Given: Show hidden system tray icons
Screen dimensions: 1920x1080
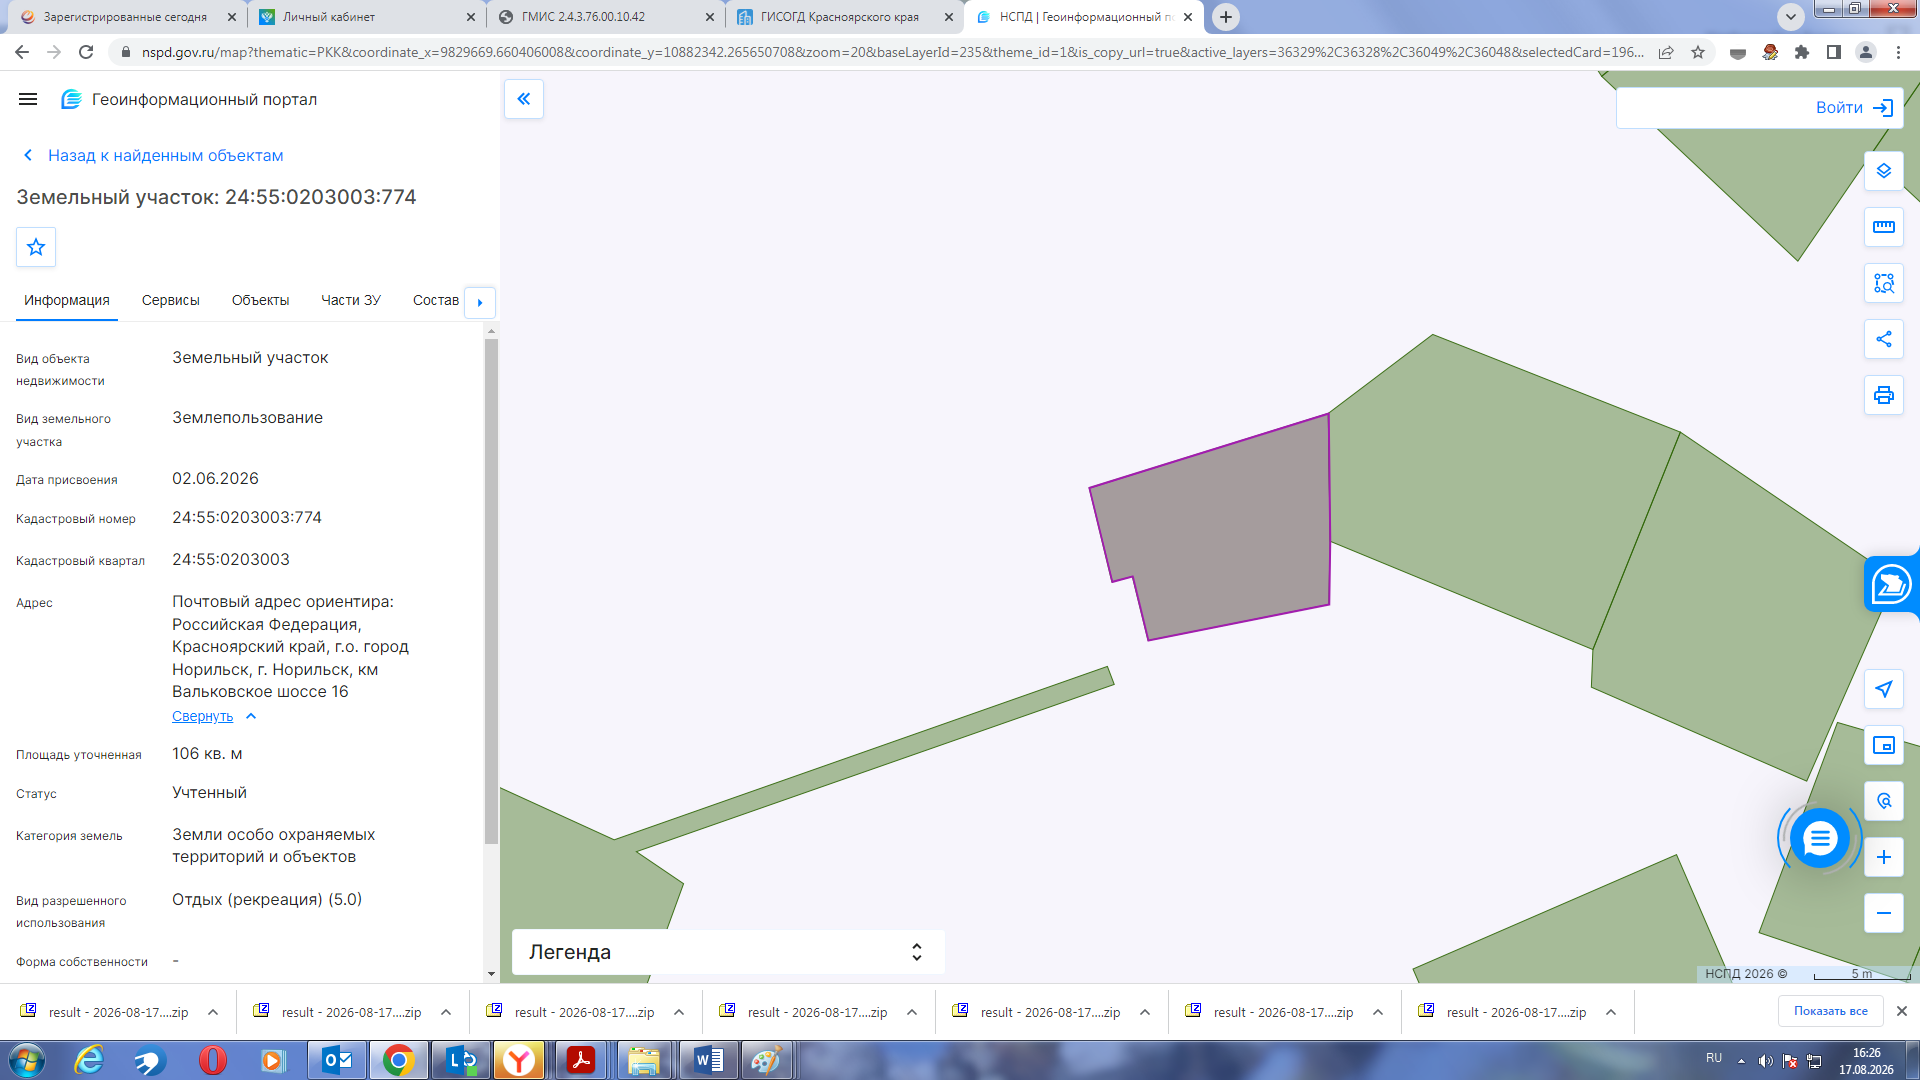Looking at the screenshot, I should tap(1741, 1060).
